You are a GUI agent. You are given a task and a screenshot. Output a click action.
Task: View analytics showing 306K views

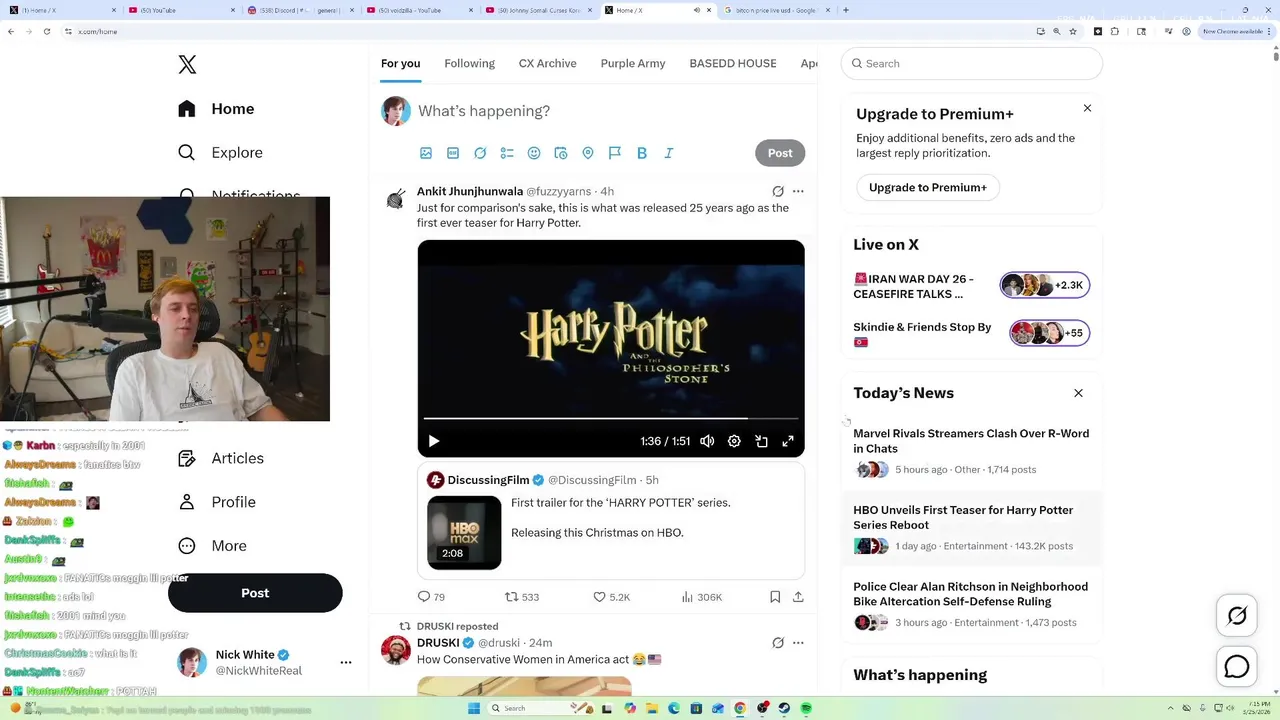(x=702, y=597)
